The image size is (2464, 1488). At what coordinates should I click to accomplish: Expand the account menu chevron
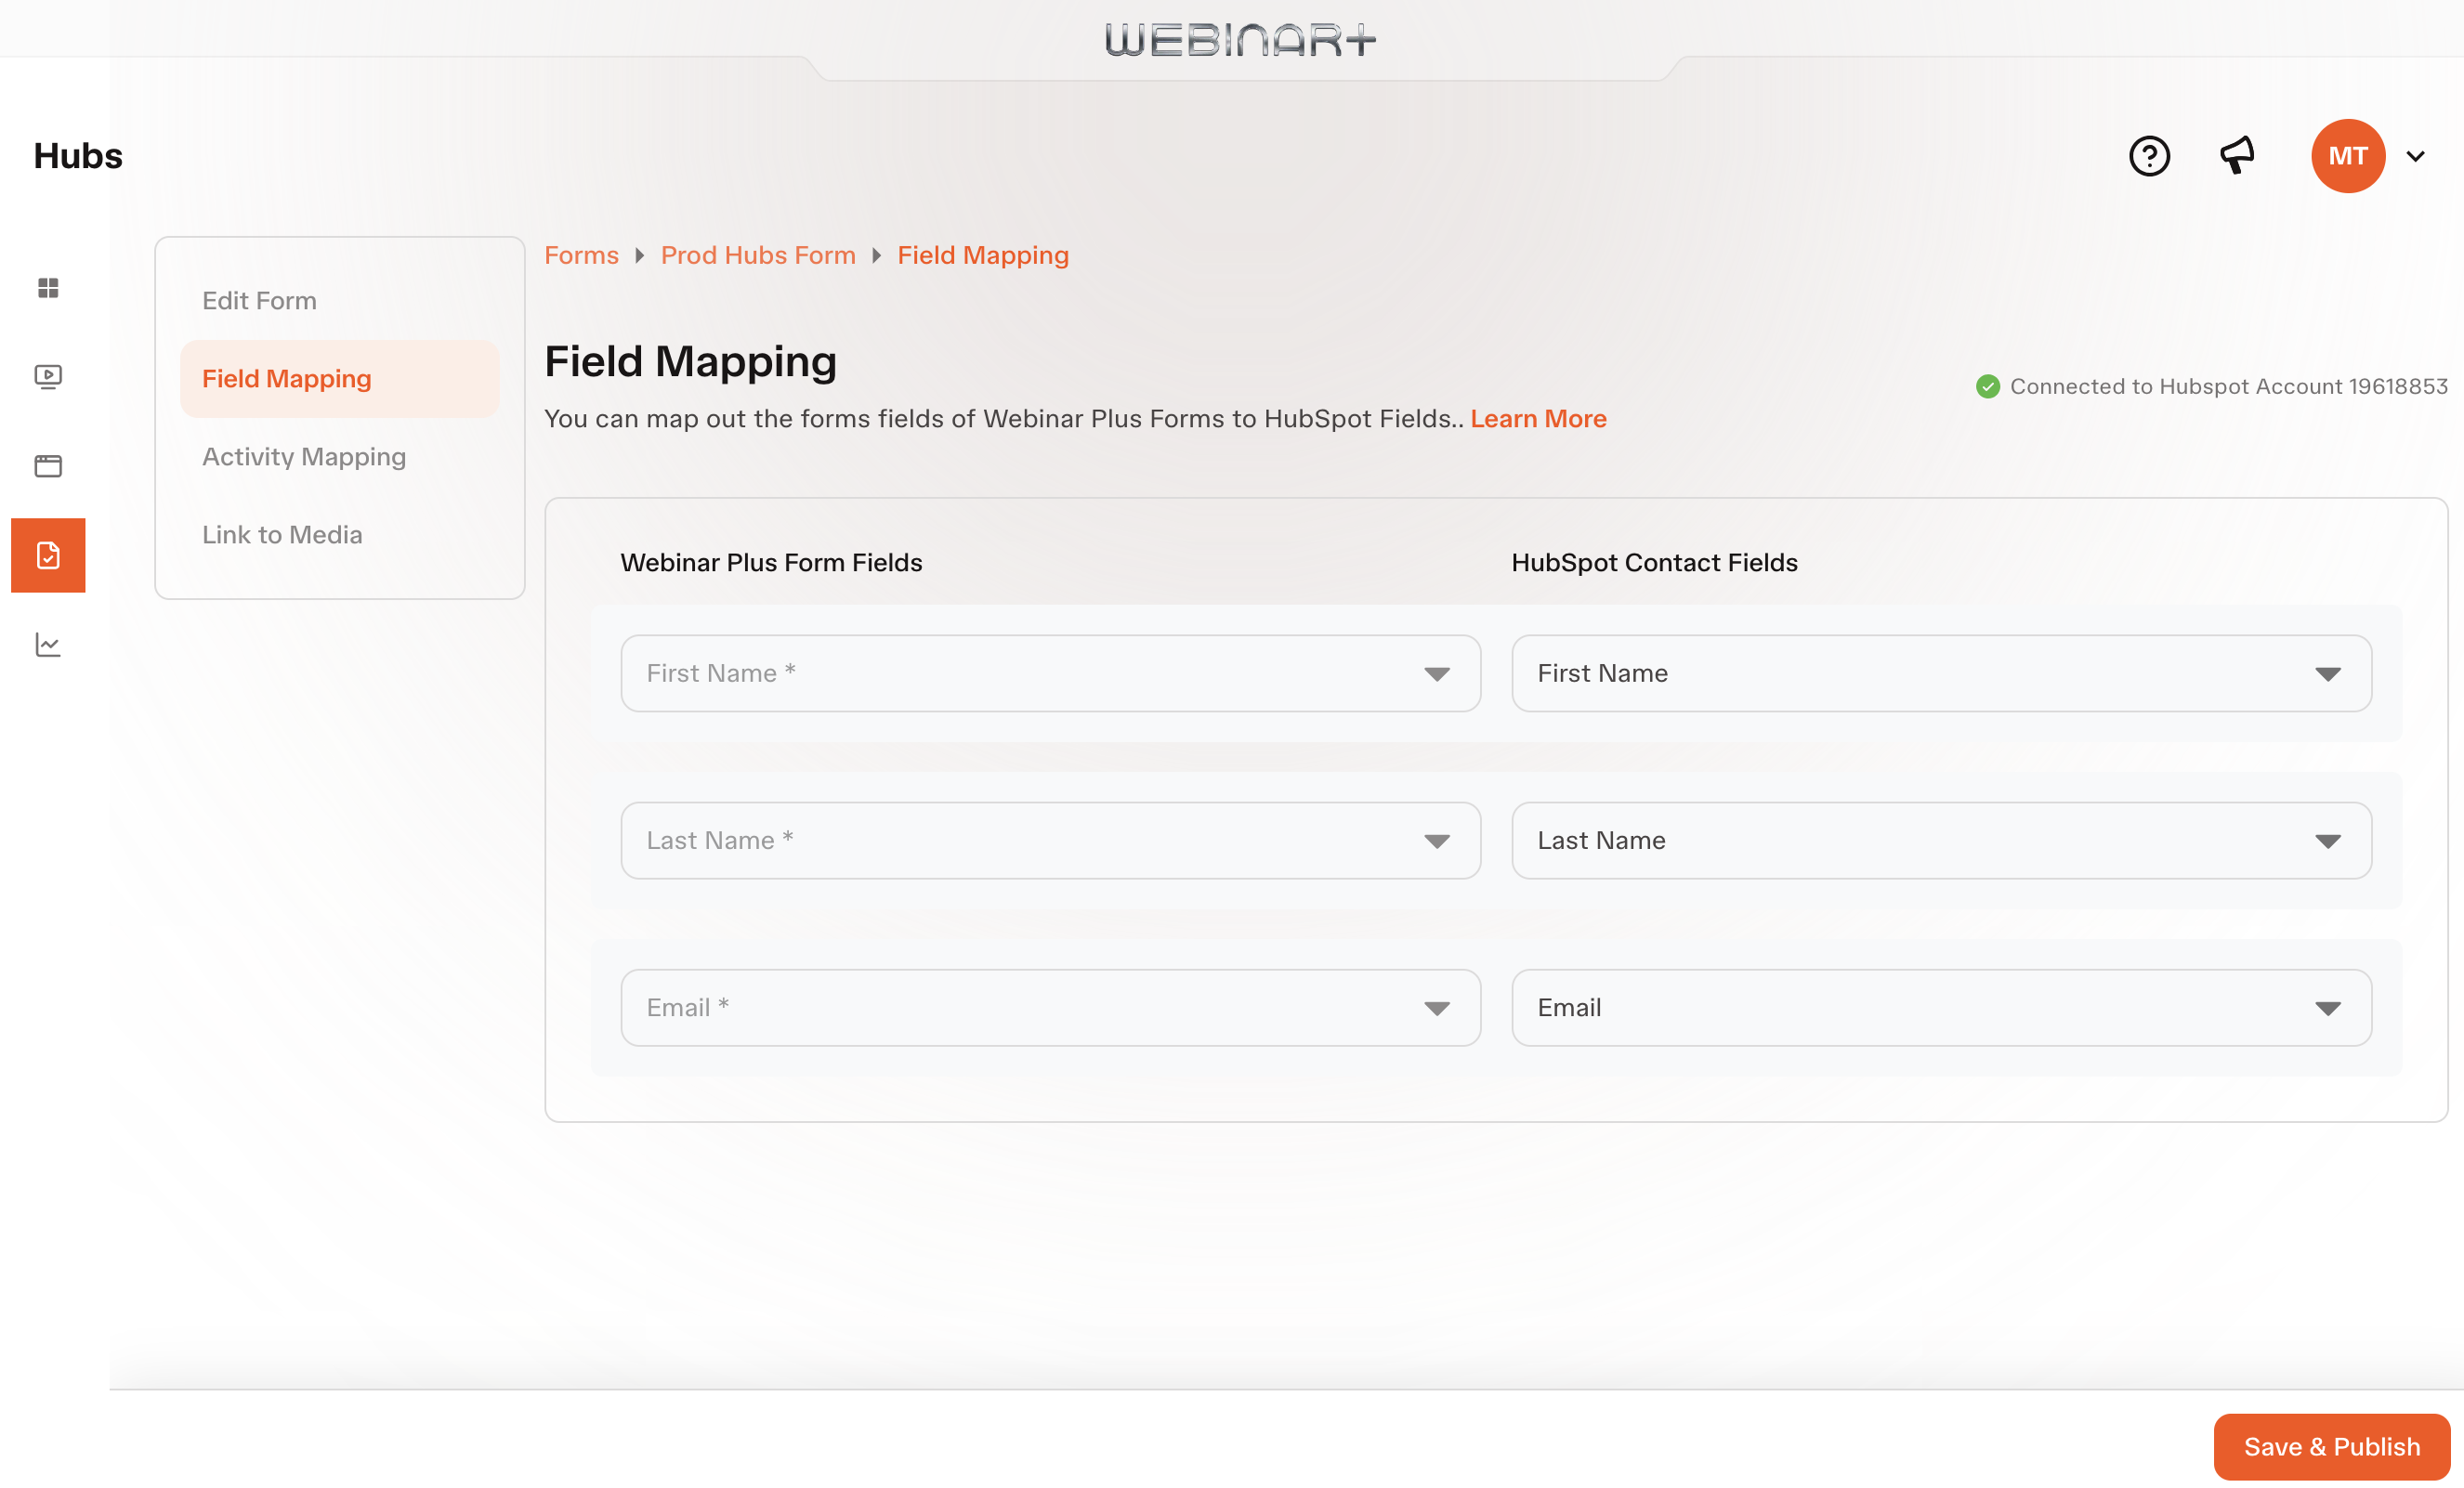pyautogui.click(x=2415, y=156)
